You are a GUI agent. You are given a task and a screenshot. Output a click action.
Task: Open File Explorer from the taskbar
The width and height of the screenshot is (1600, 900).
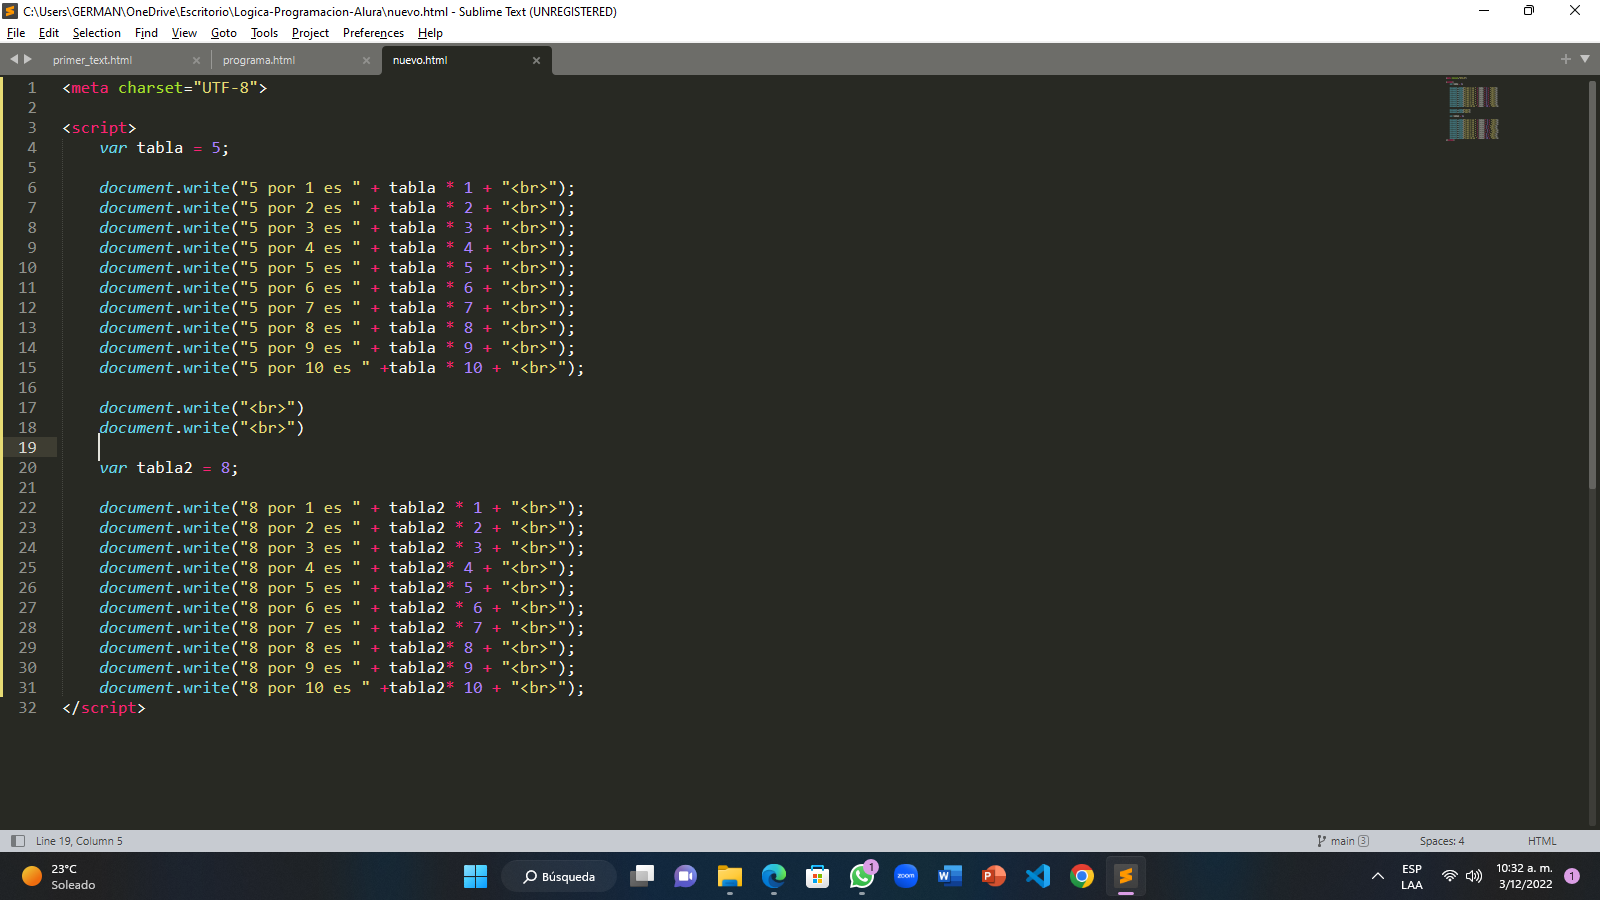click(x=729, y=877)
